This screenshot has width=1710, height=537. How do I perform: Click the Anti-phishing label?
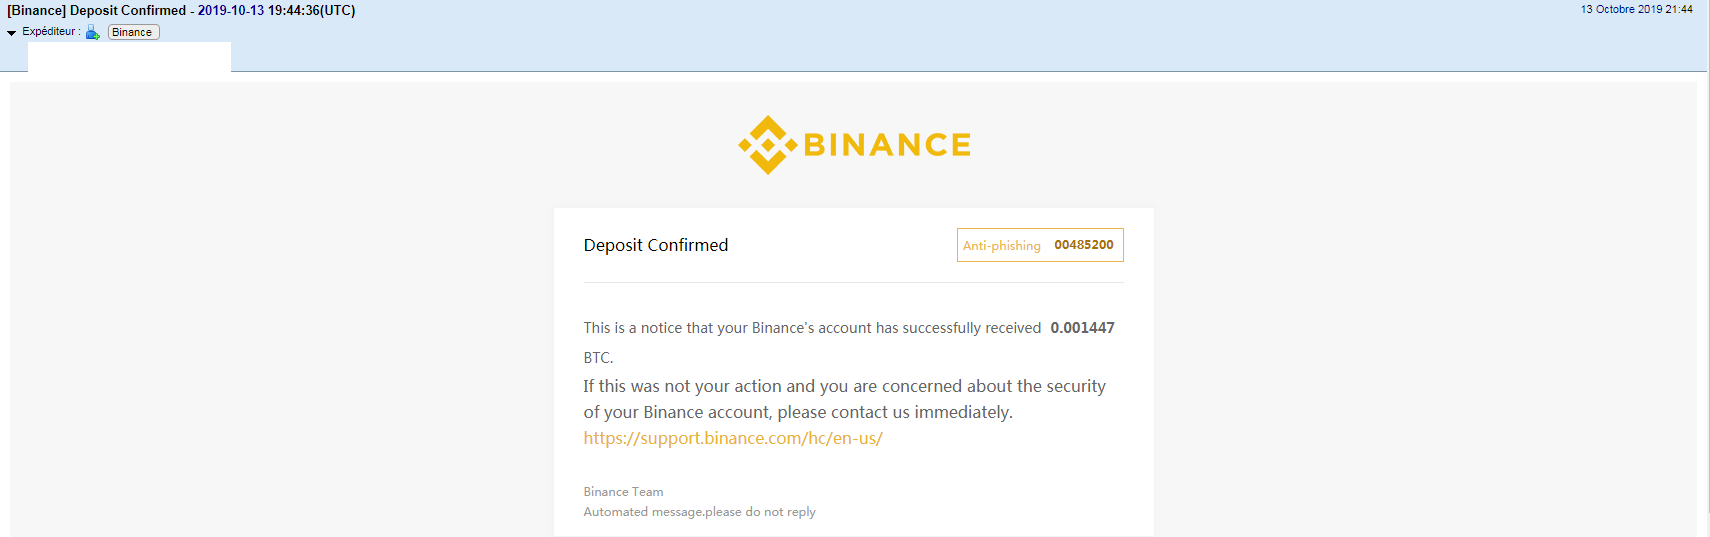tap(1001, 246)
